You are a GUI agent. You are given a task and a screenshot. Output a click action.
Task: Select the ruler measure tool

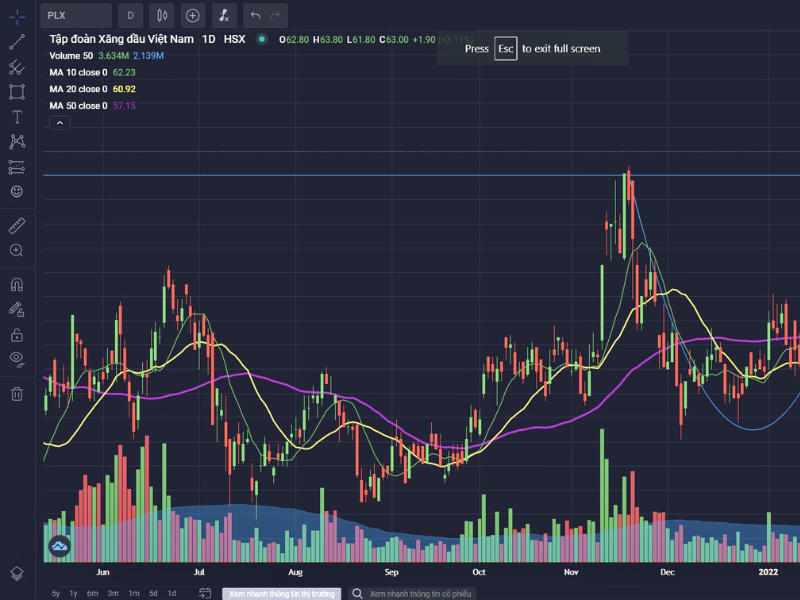click(x=17, y=226)
